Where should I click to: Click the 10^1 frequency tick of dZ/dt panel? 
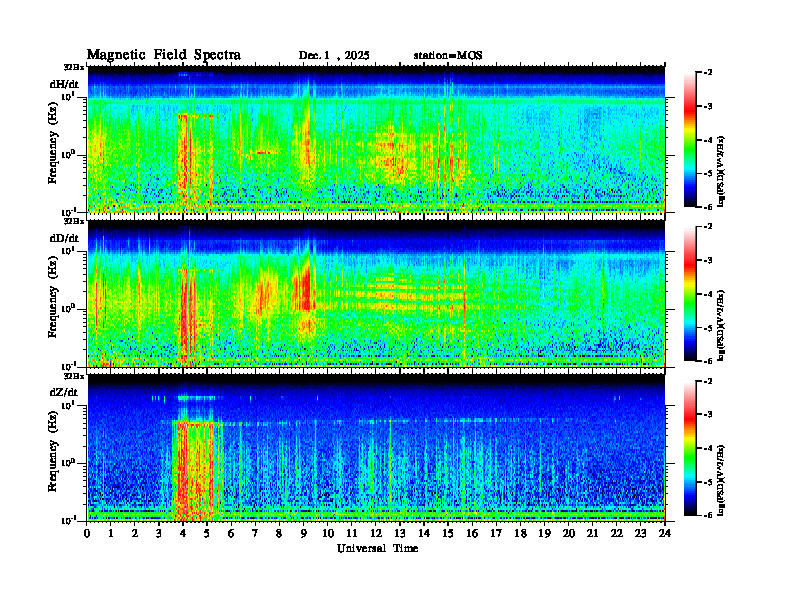(x=68, y=405)
